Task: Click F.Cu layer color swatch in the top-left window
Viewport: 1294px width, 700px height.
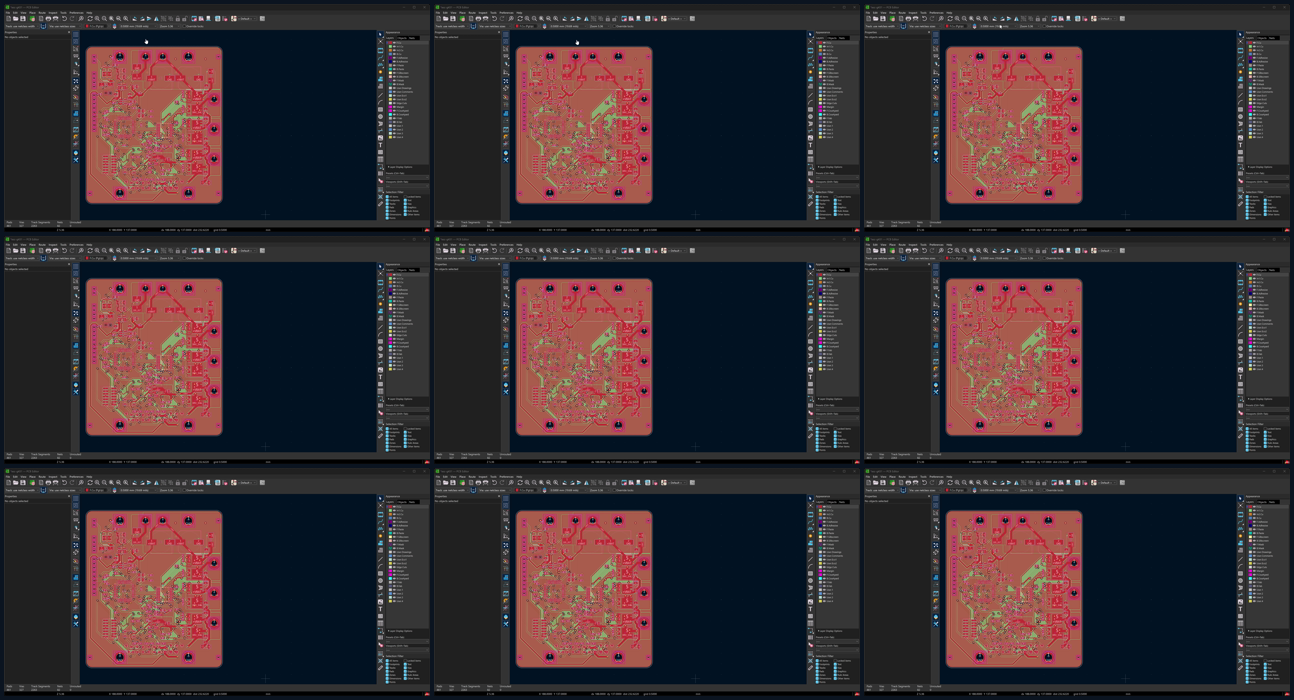Action: pos(390,43)
